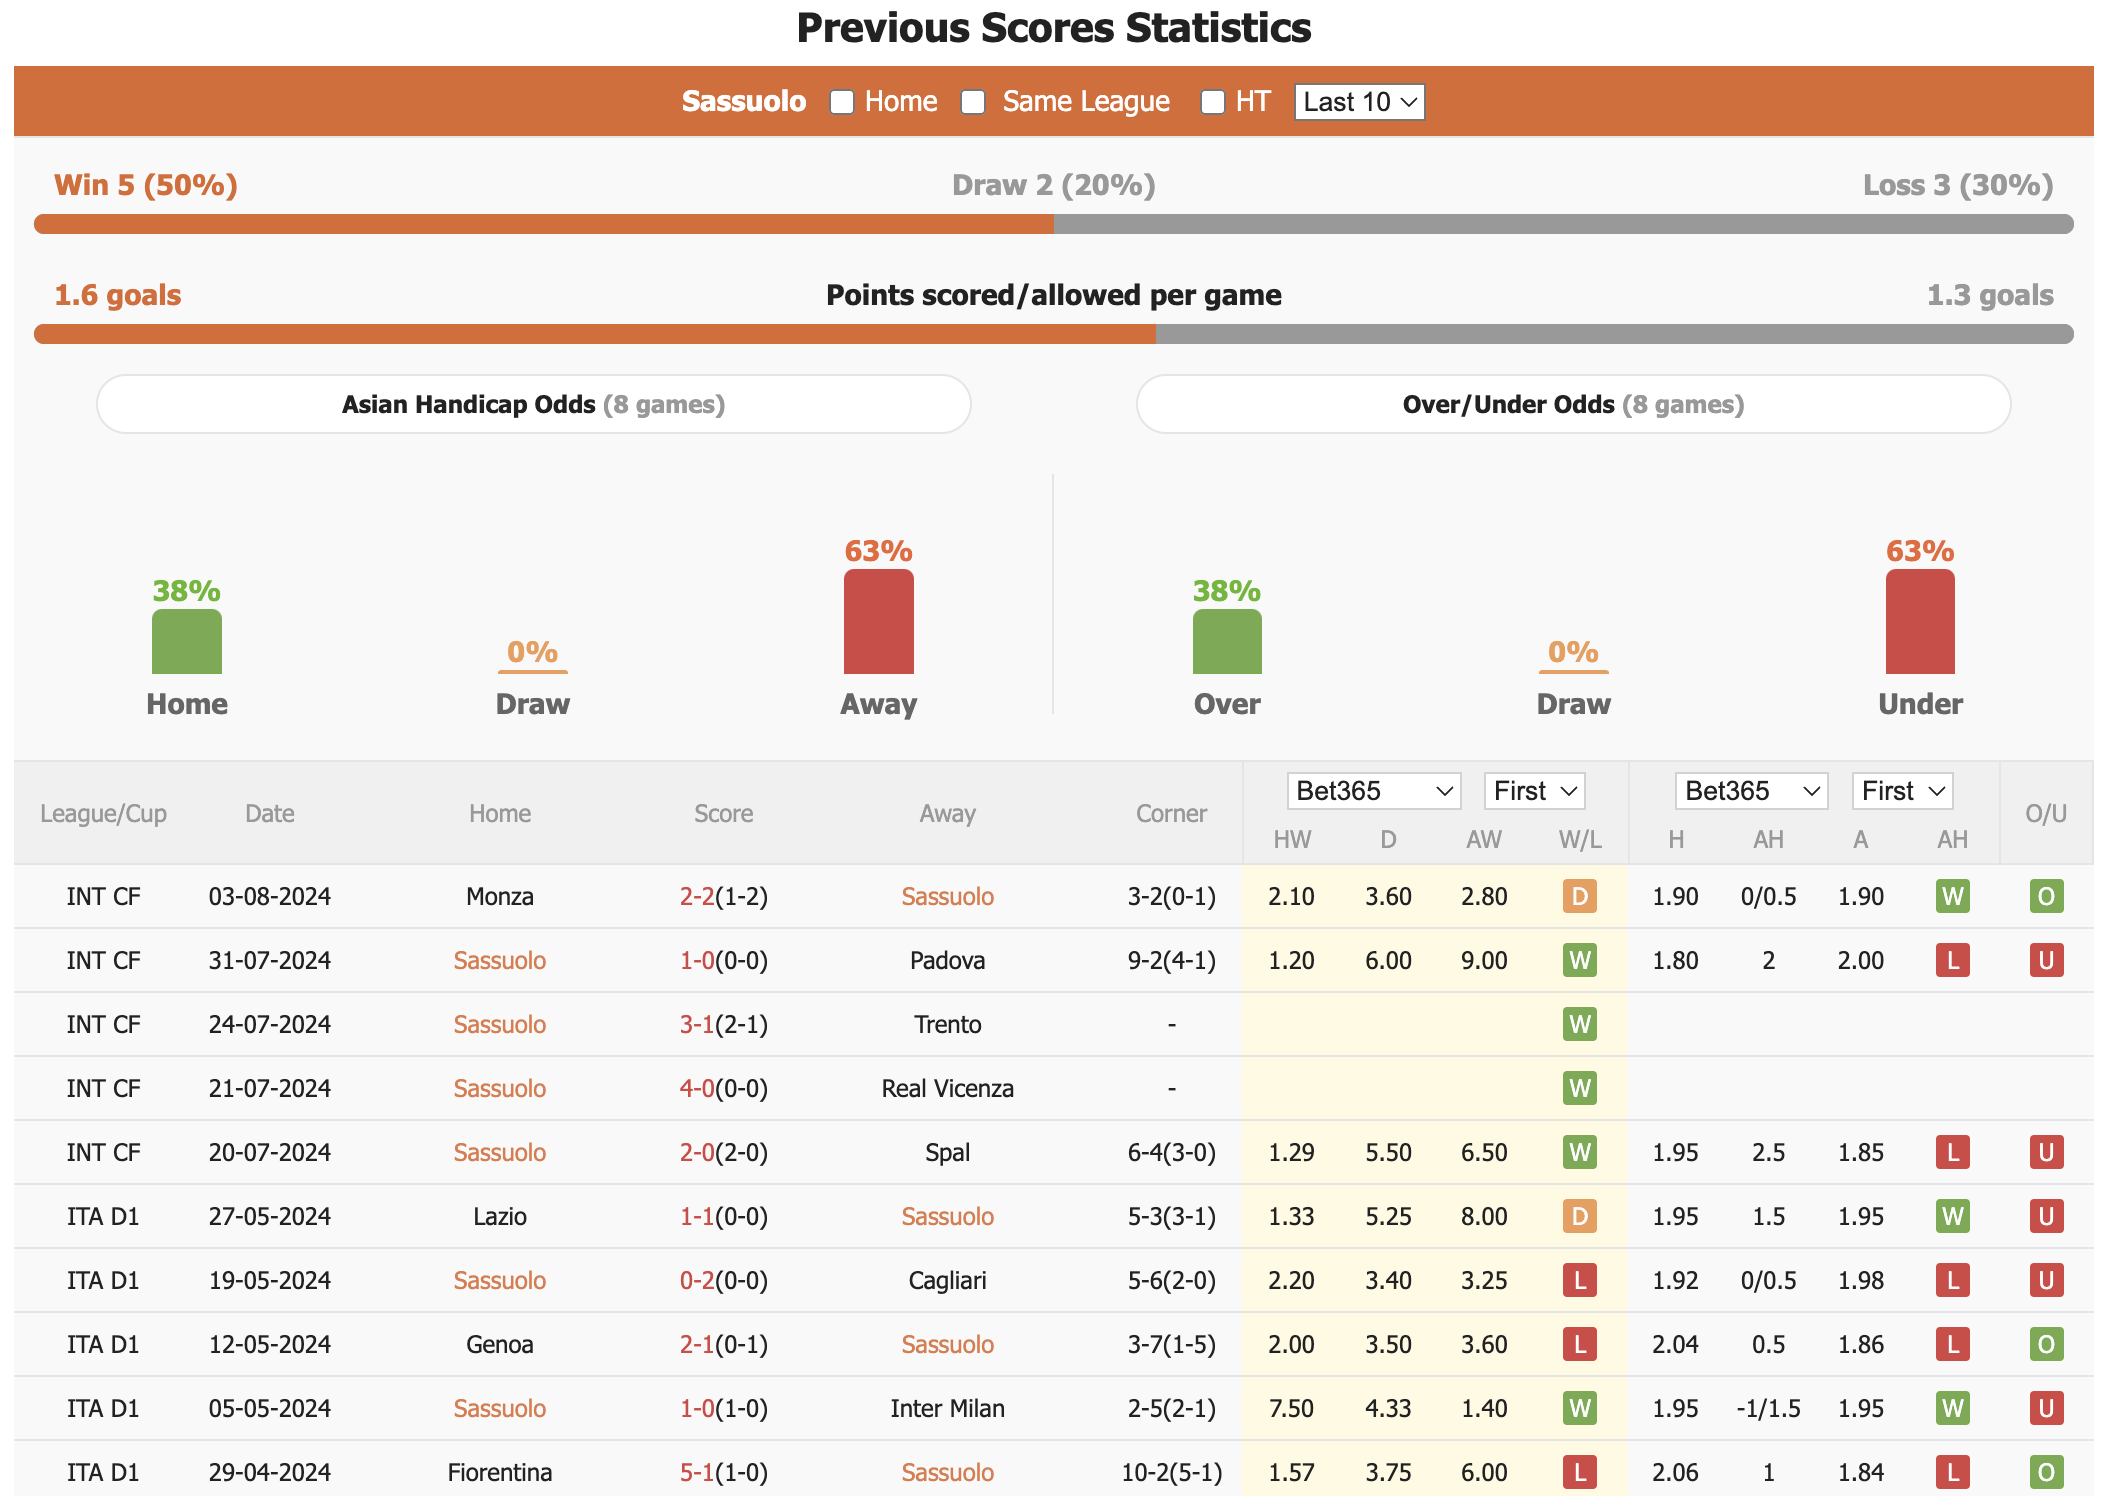
Task: Click the W result badge in Padova row
Action: tap(1580, 960)
